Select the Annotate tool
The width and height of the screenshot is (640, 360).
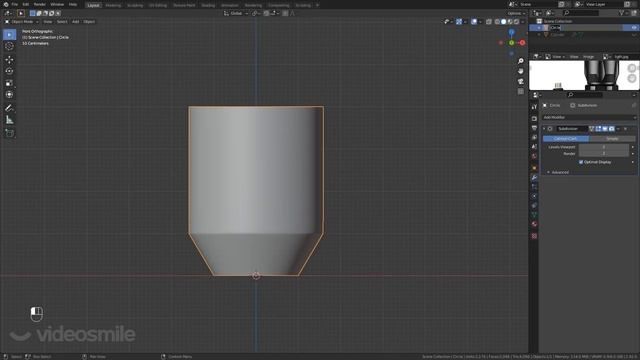pyautogui.click(x=9, y=108)
